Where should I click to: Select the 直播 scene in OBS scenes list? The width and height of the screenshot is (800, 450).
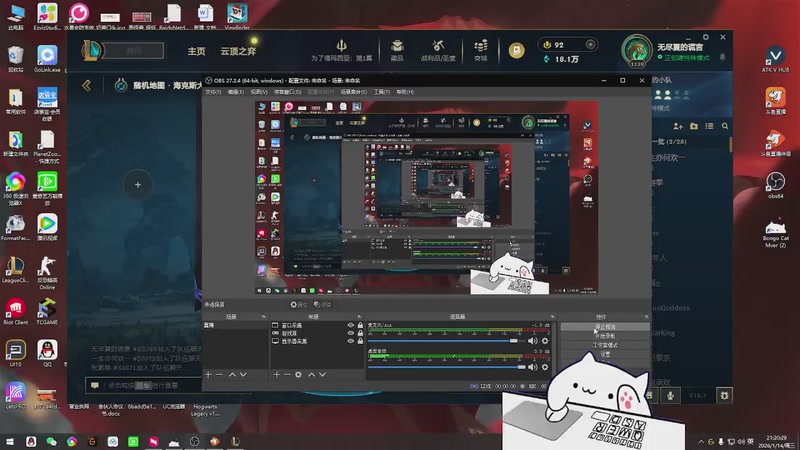[236, 325]
